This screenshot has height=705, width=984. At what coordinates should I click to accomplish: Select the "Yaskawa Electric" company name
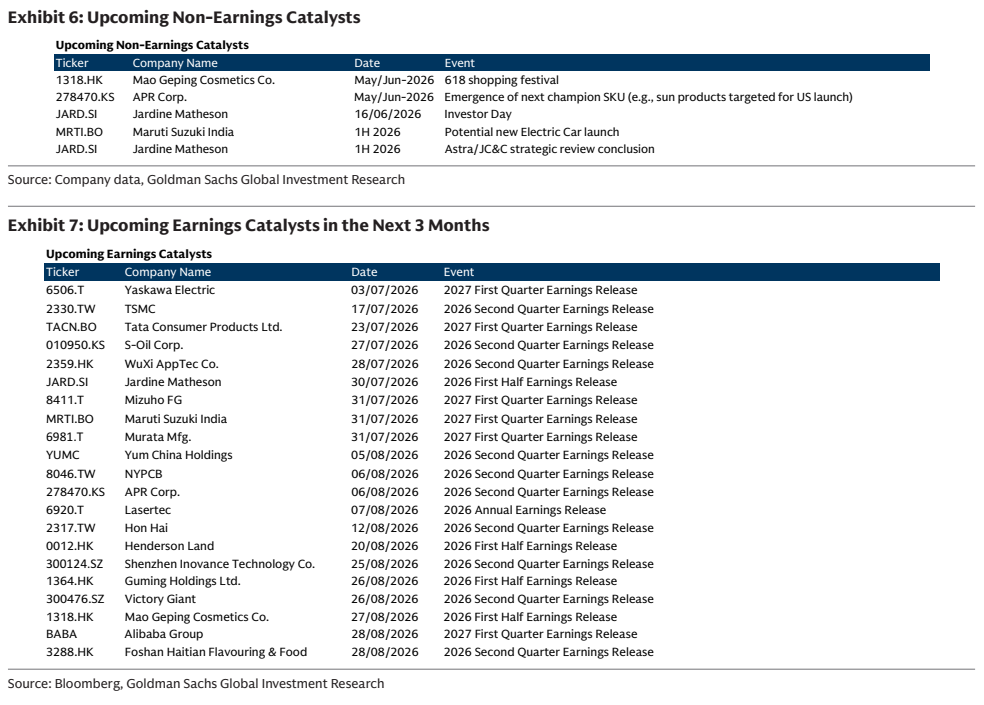169,290
